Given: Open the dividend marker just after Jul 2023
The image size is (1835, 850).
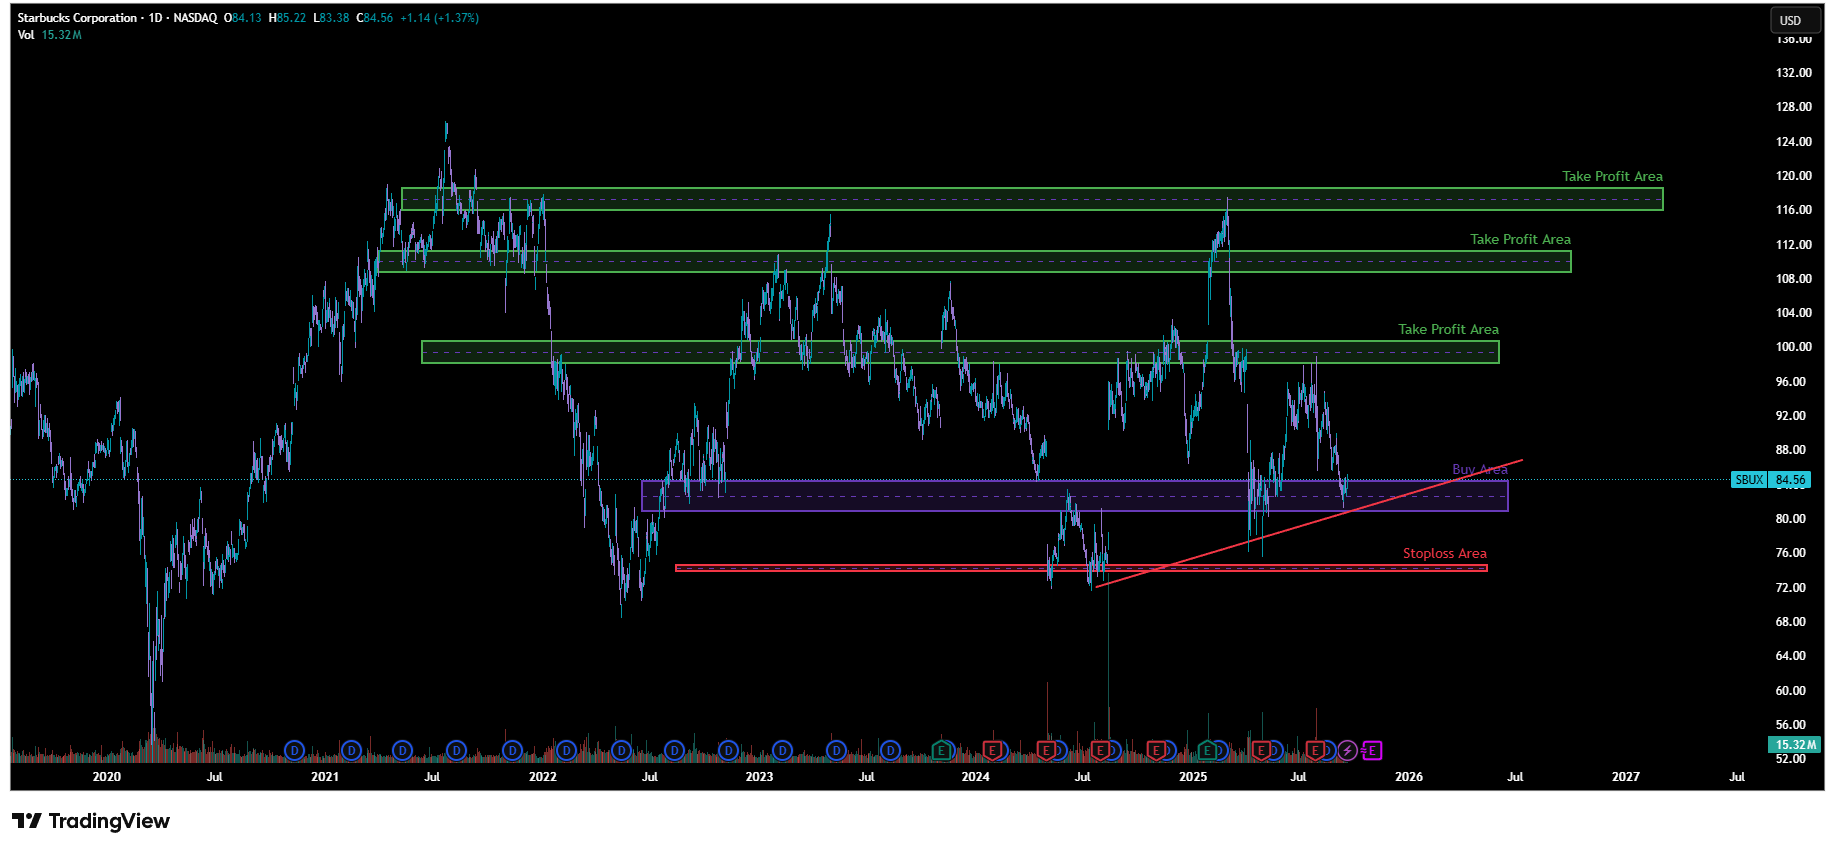Looking at the screenshot, I should pyautogui.click(x=890, y=750).
